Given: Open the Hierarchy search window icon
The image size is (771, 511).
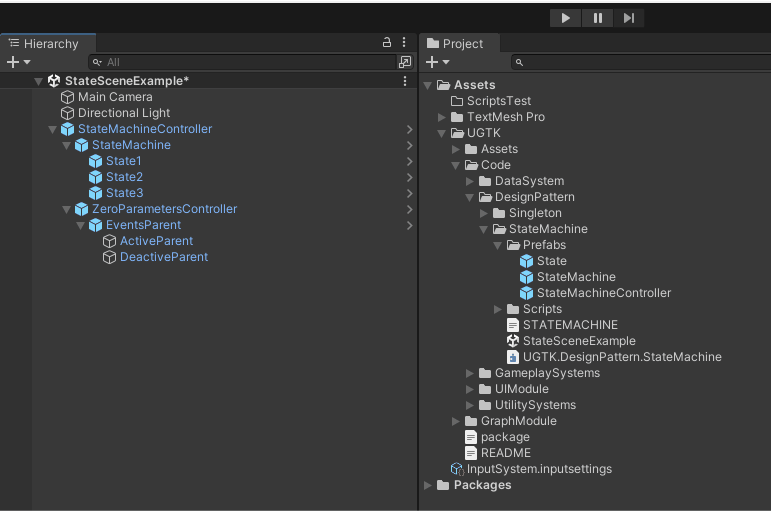Looking at the screenshot, I should pos(405,62).
